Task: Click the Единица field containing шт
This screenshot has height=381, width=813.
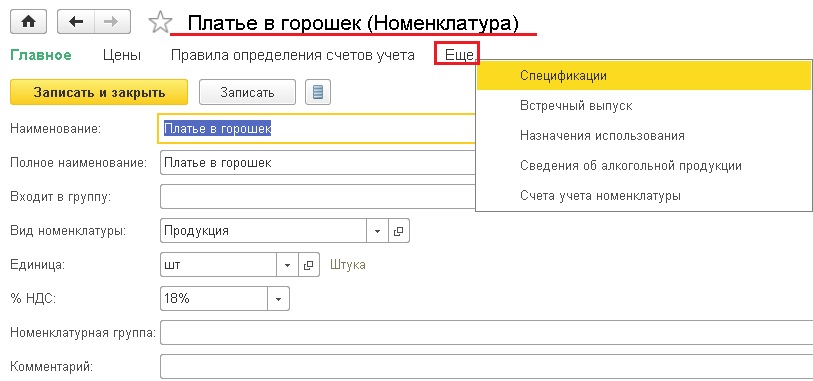Action: click(x=219, y=265)
